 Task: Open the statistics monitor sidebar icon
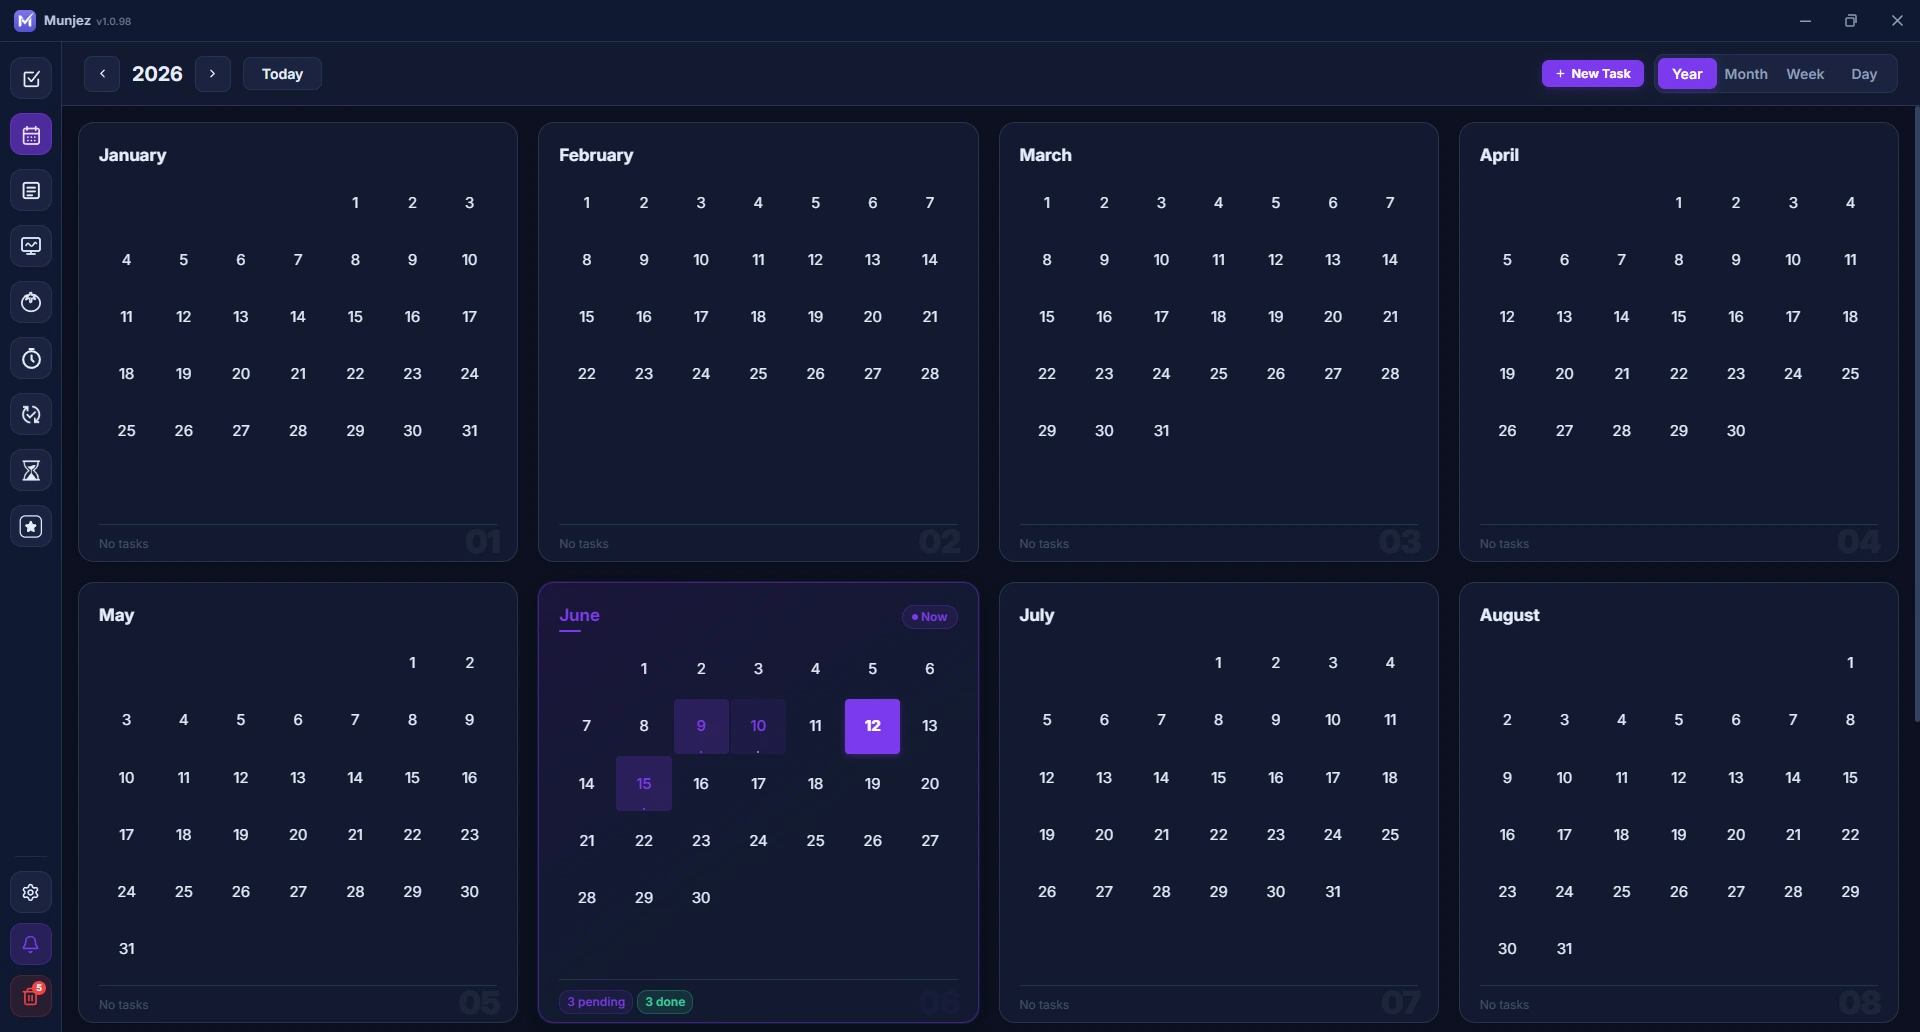[31, 247]
